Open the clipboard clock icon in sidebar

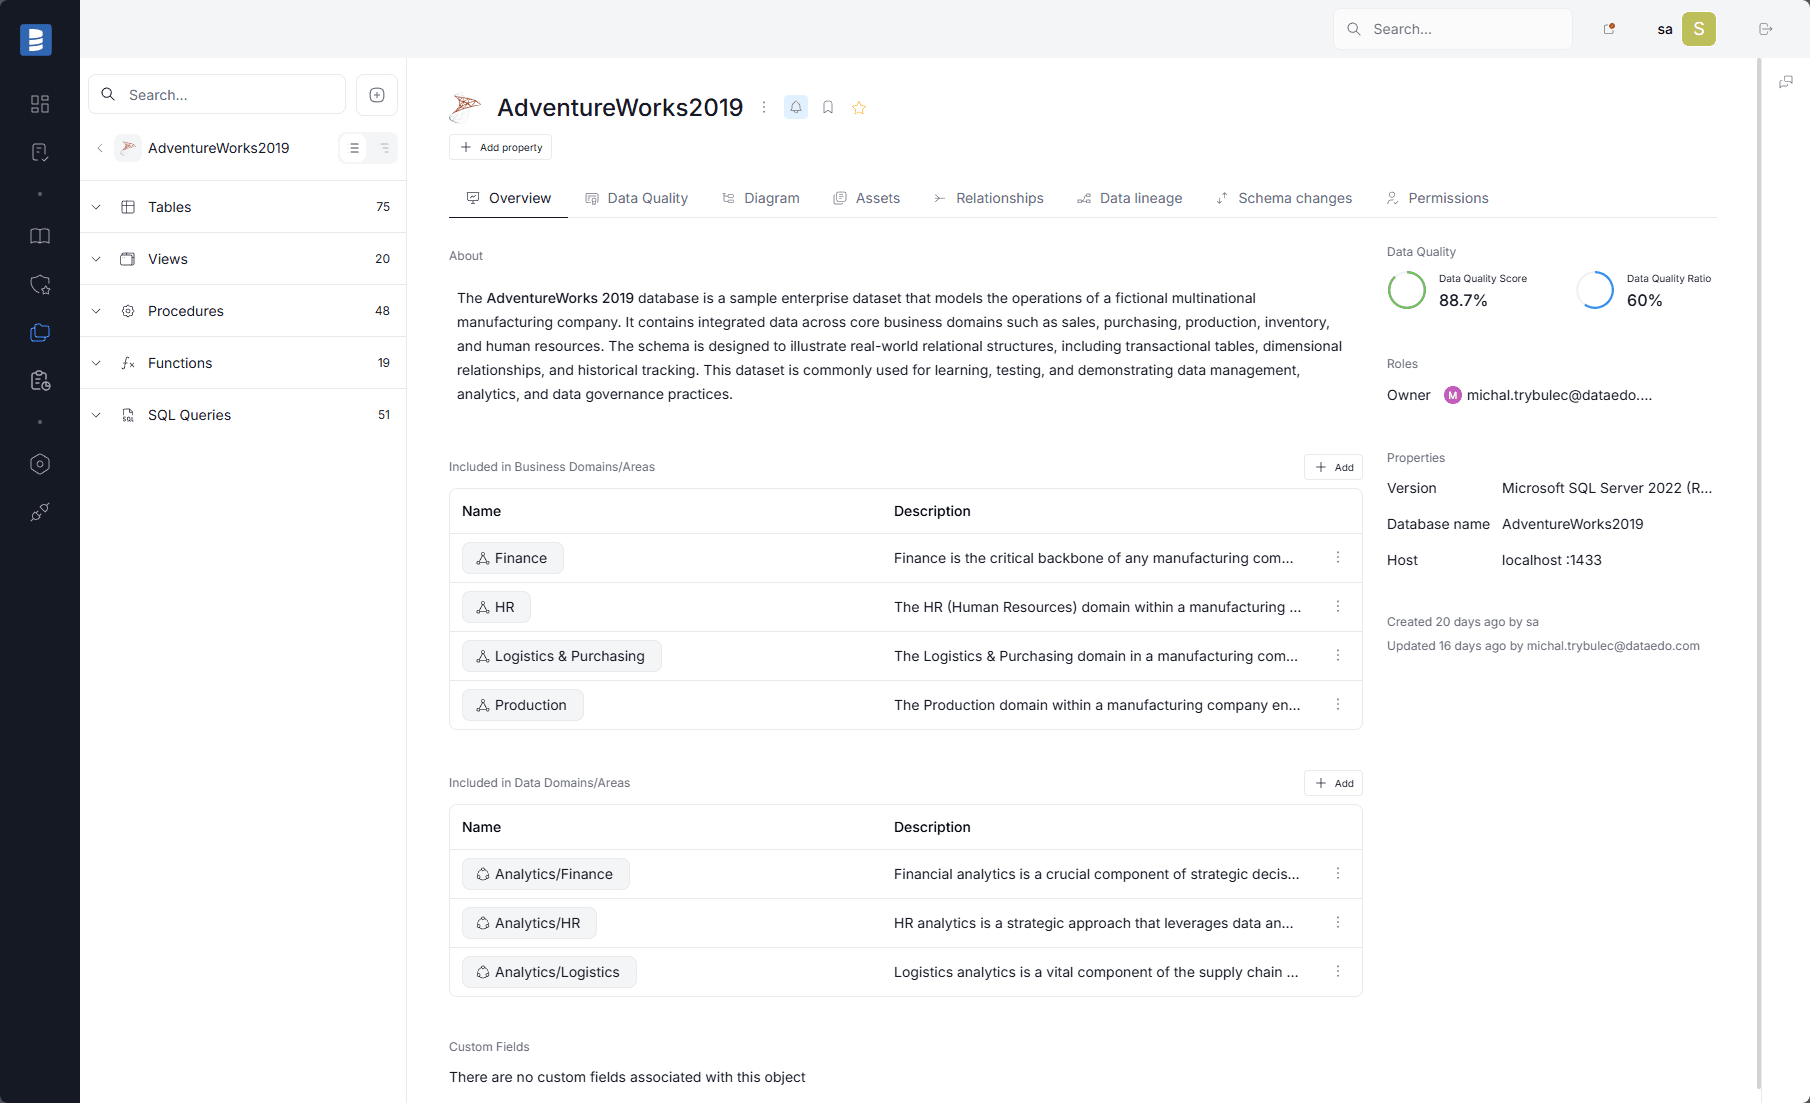click(x=40, y=381)
